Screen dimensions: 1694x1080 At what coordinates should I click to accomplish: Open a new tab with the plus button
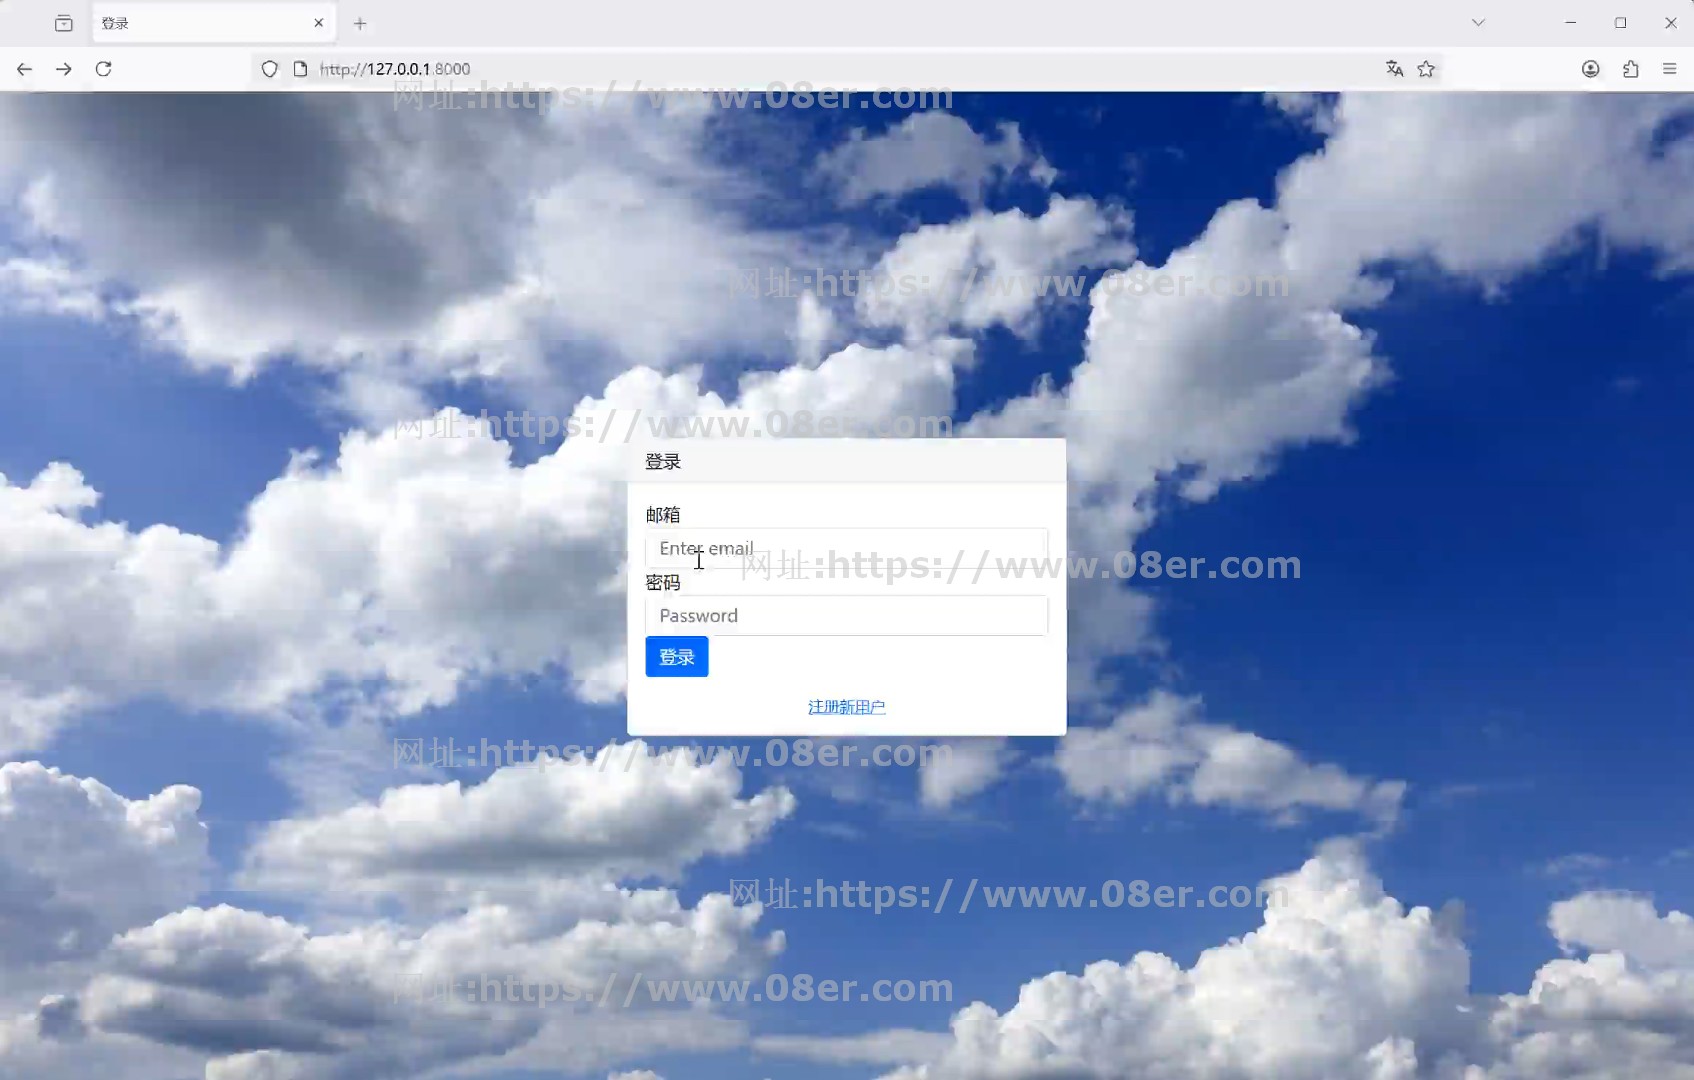(x=360, y=23)
